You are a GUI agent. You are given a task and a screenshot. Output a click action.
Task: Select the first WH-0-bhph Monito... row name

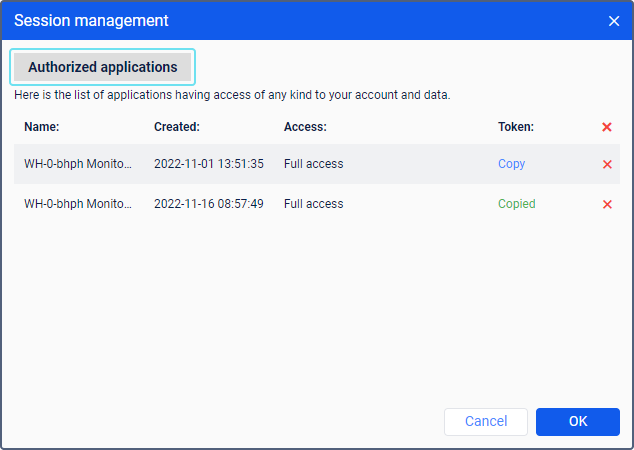pos(78,164)
